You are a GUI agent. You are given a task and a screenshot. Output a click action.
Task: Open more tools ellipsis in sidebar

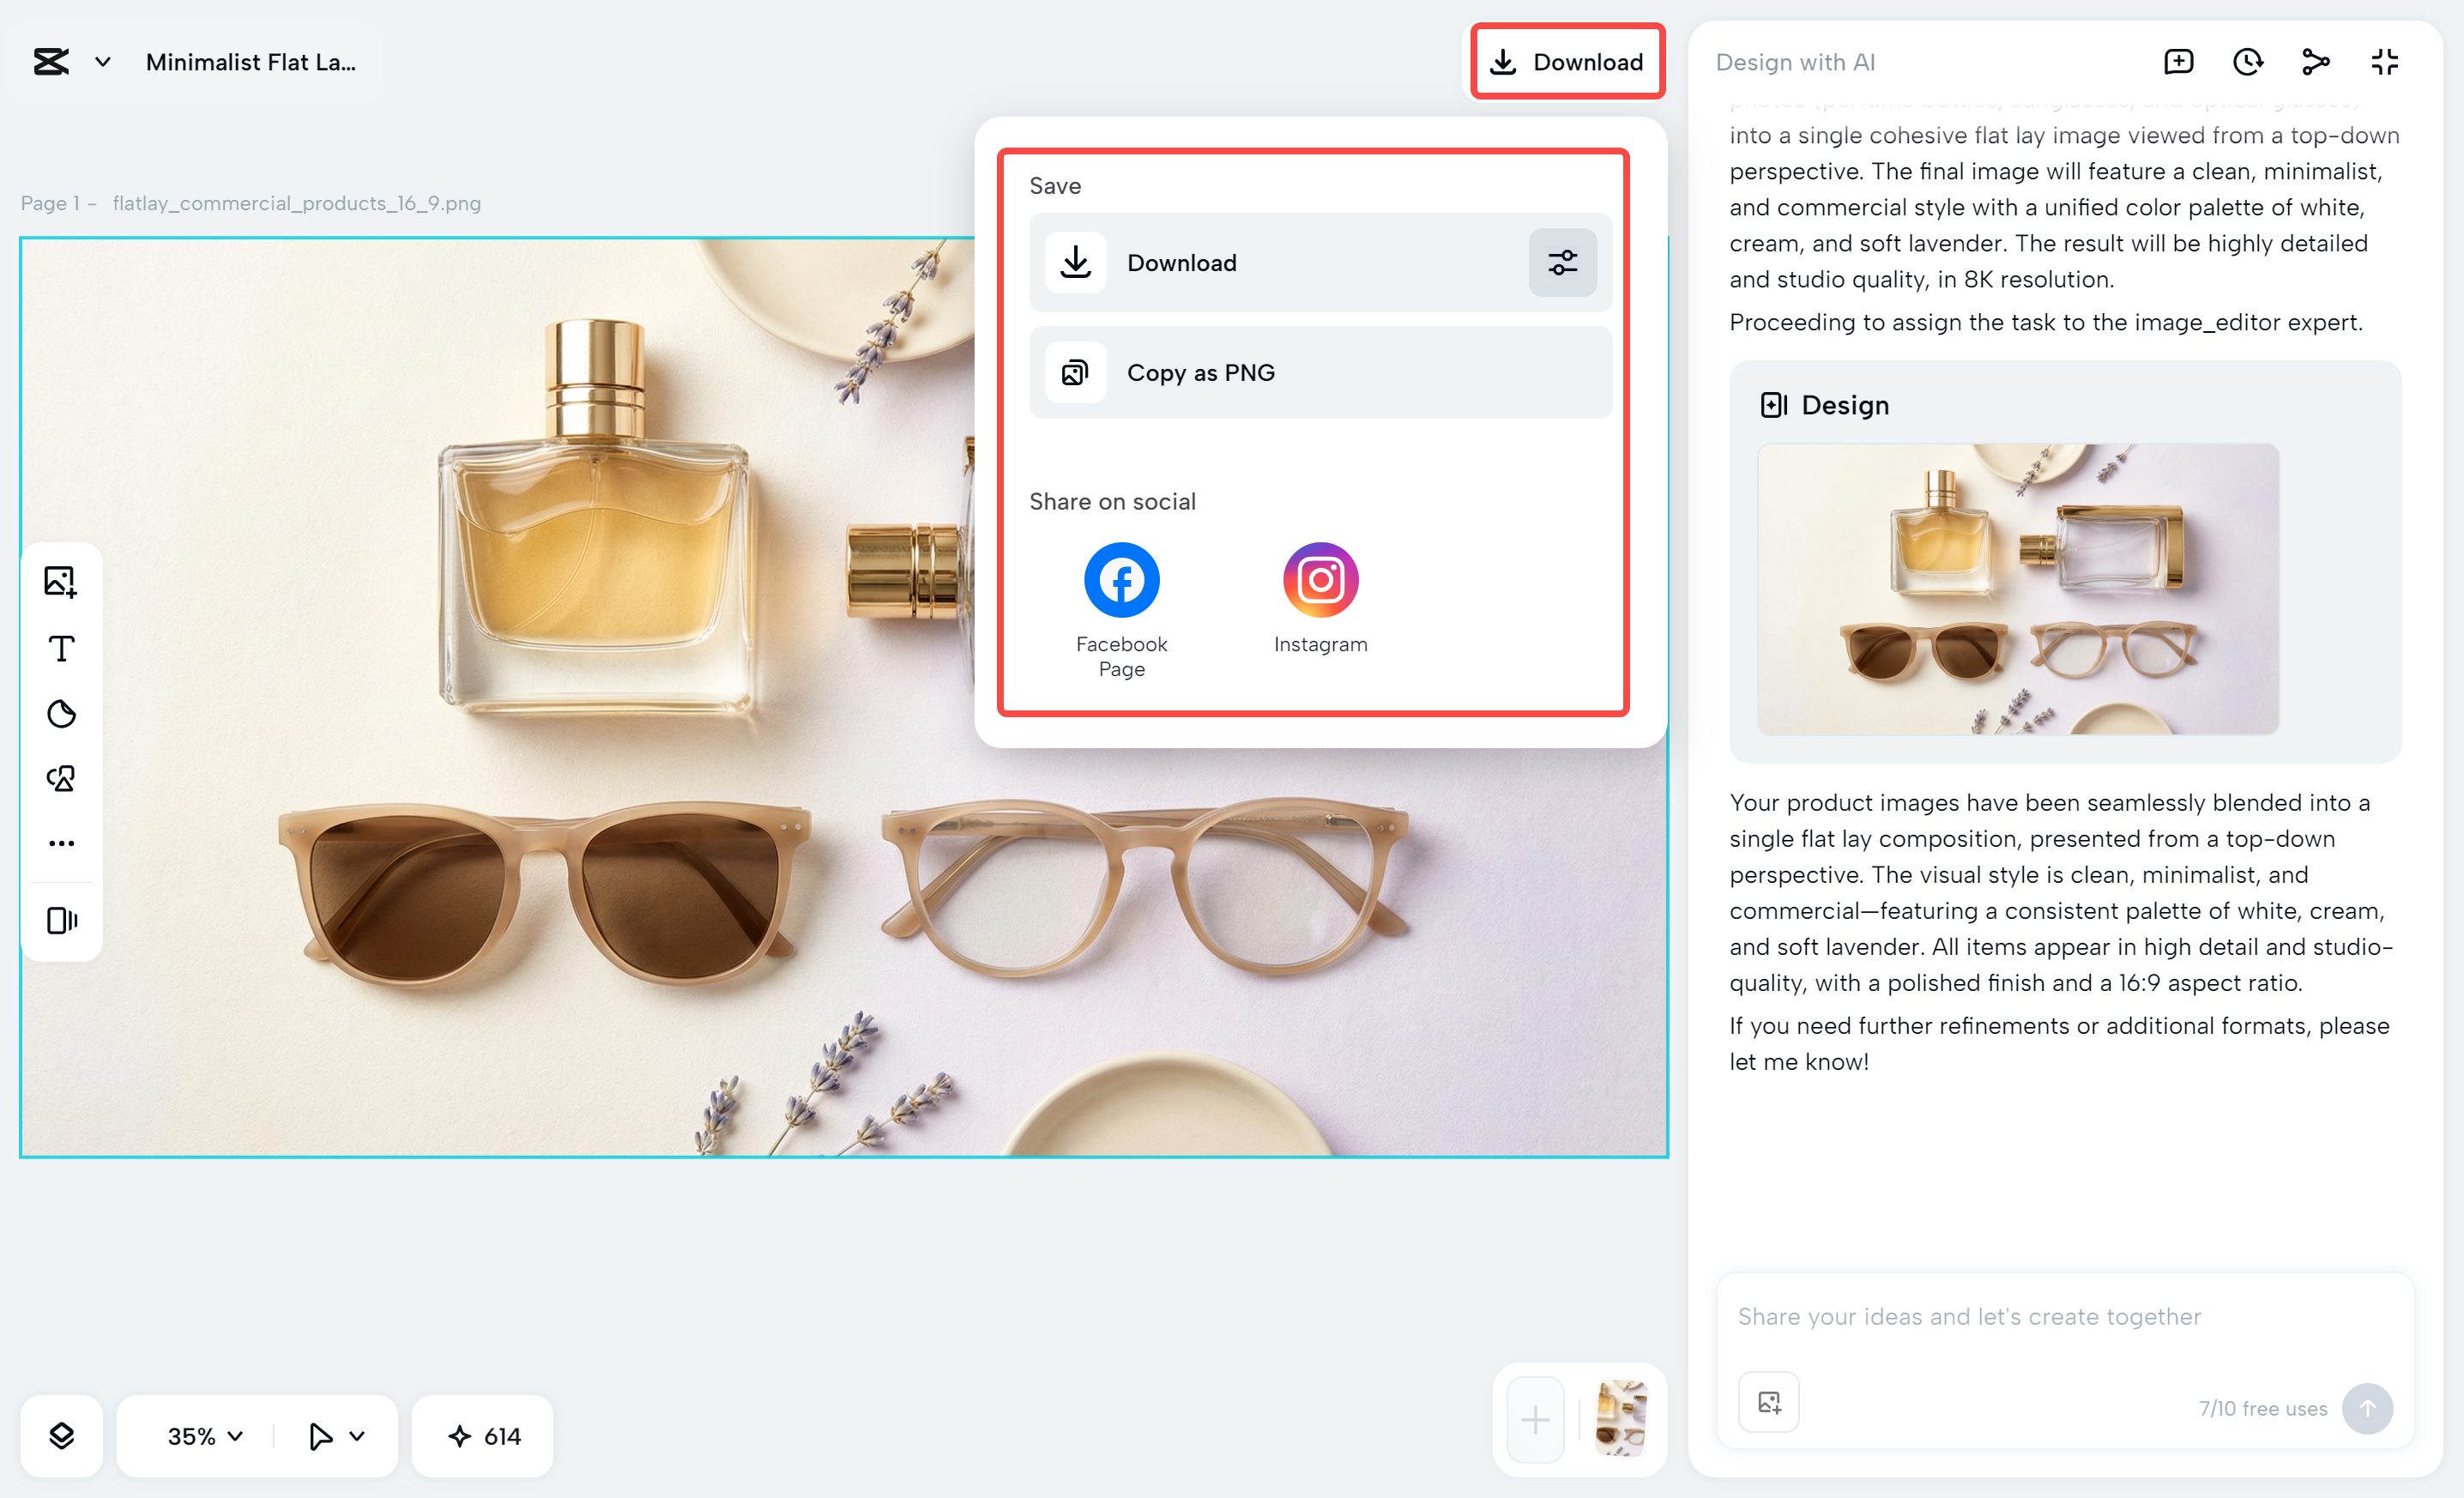coord(61,843)
